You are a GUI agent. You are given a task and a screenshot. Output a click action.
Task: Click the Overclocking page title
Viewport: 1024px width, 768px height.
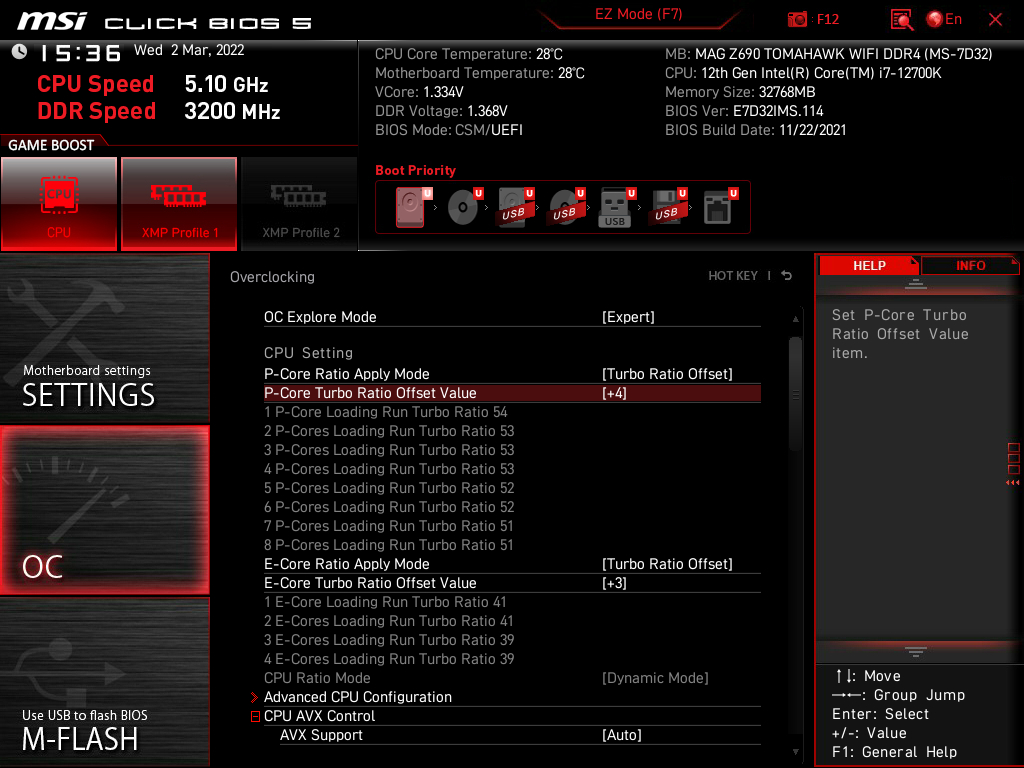coord(272,277)
